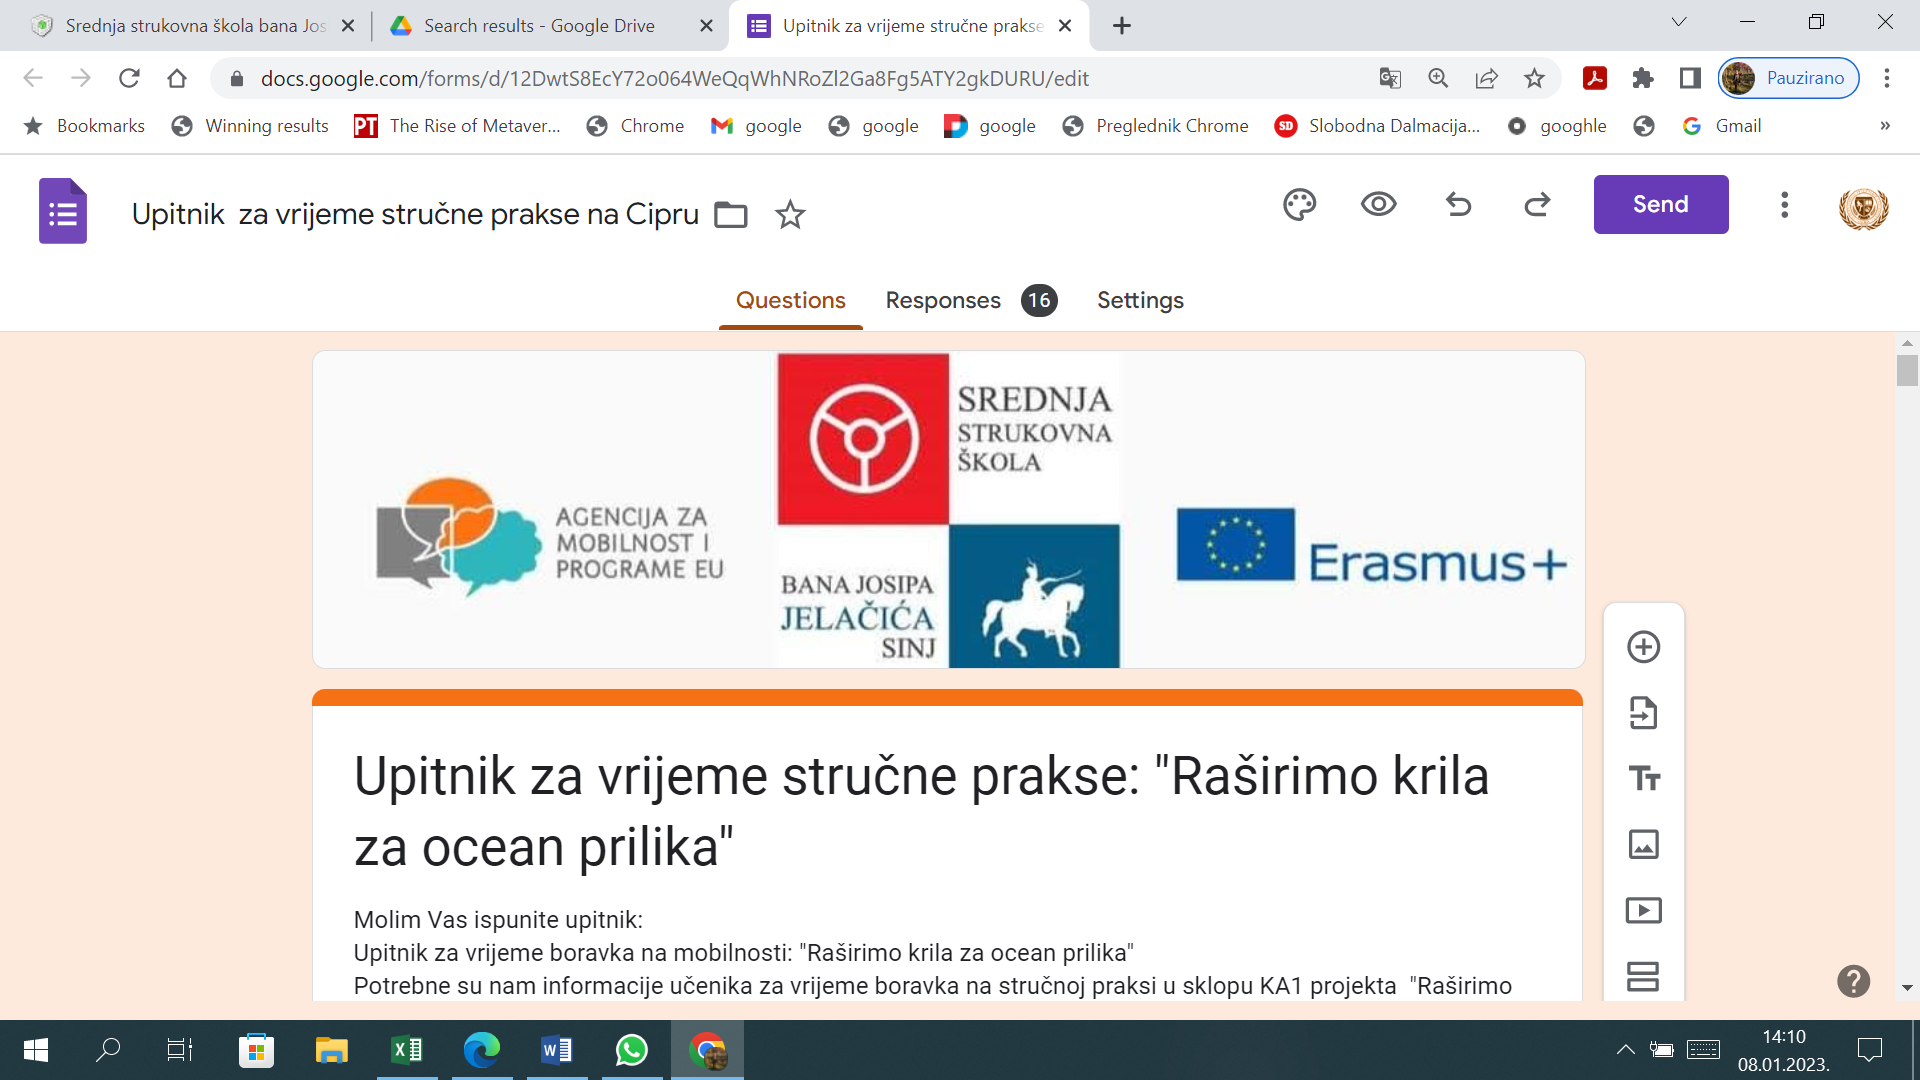Viewport: 1920px width, 1080px height.
Task: Insert an image into the form
Action: (1644, 844)
